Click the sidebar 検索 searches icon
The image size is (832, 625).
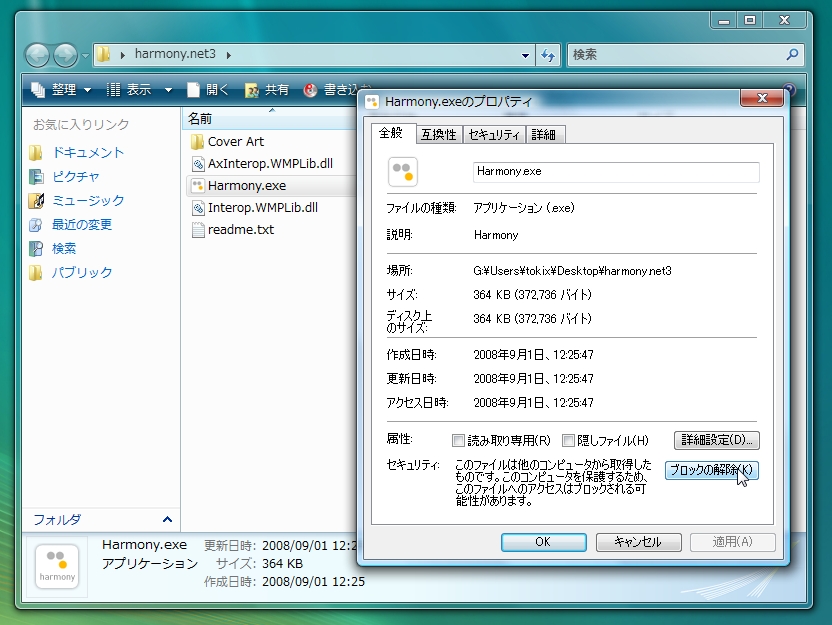coord(36,248)
